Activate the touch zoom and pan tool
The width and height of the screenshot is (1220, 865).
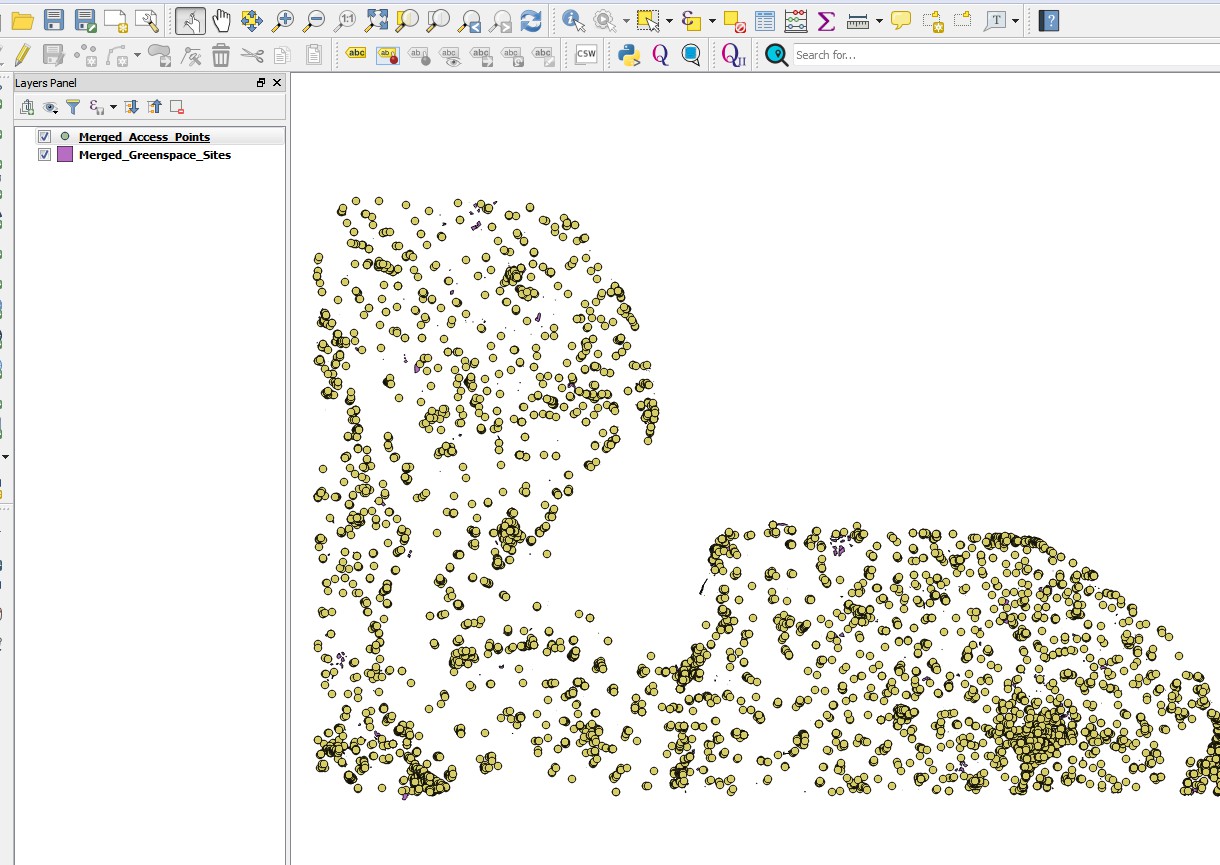(x=190, y=20)
